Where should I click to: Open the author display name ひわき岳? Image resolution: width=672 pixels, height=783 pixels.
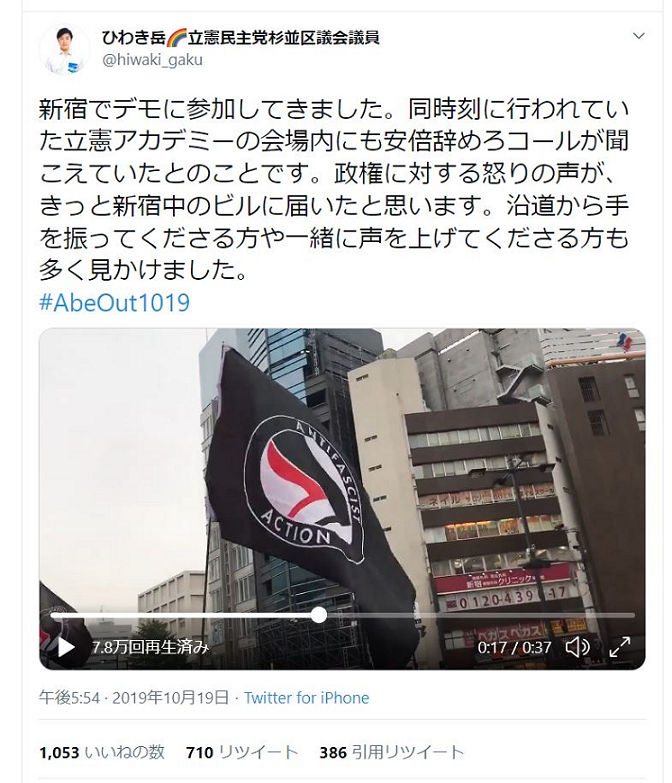[x=133, y=37]
